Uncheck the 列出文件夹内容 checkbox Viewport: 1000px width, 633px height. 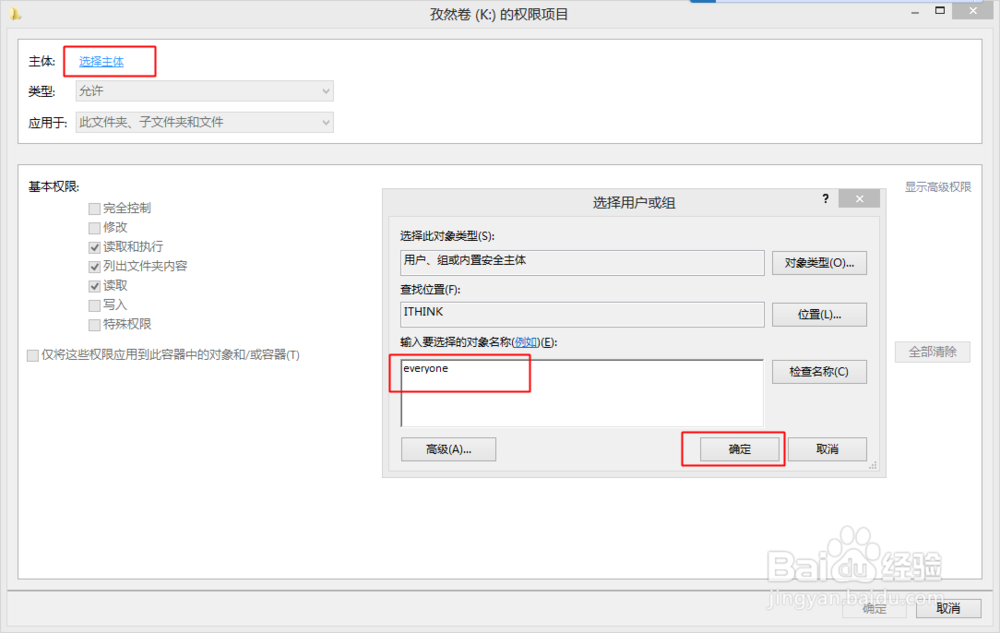pyautogui.click(x=94, y=266)
